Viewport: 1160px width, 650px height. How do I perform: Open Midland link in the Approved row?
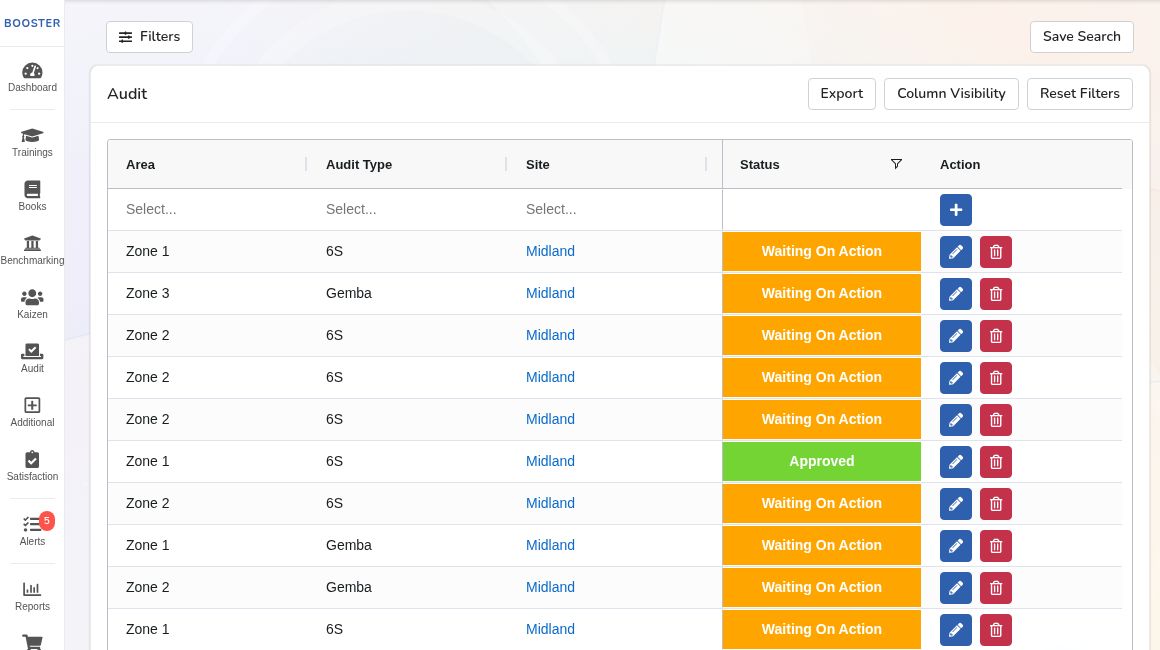click(x=550, y=461)
